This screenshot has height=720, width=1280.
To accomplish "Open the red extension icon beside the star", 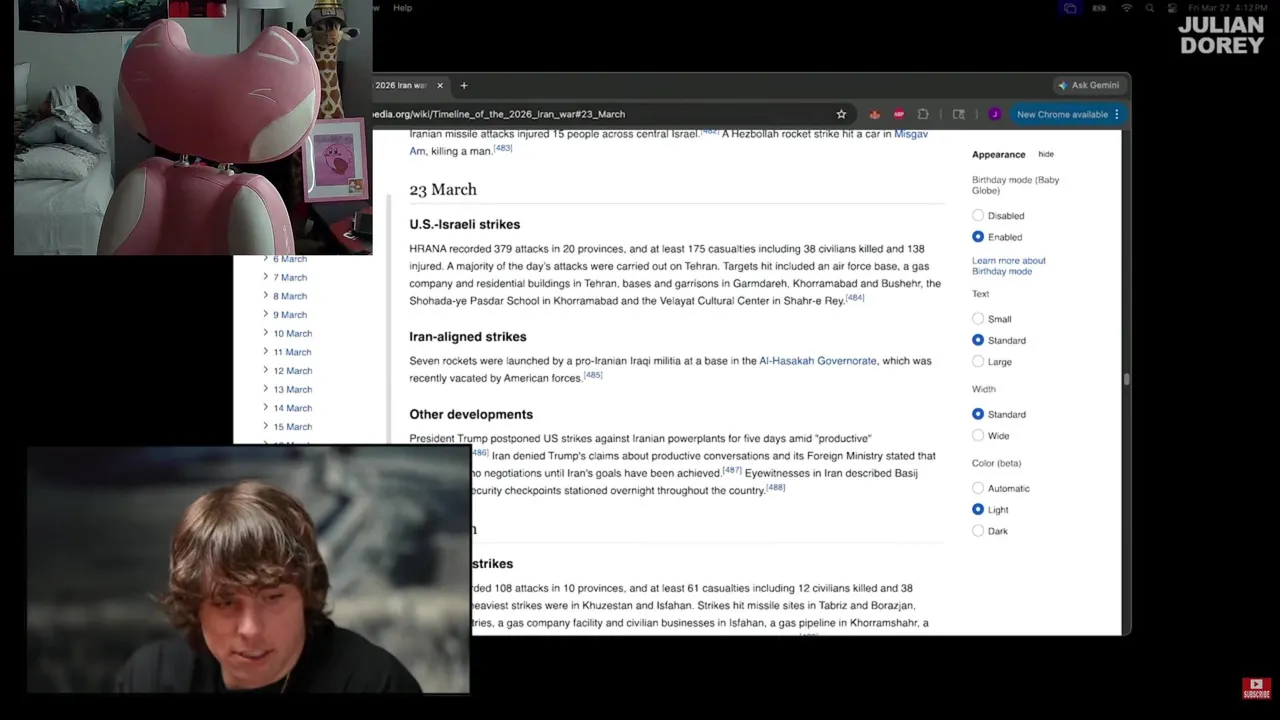I will [x=875, y=114].
